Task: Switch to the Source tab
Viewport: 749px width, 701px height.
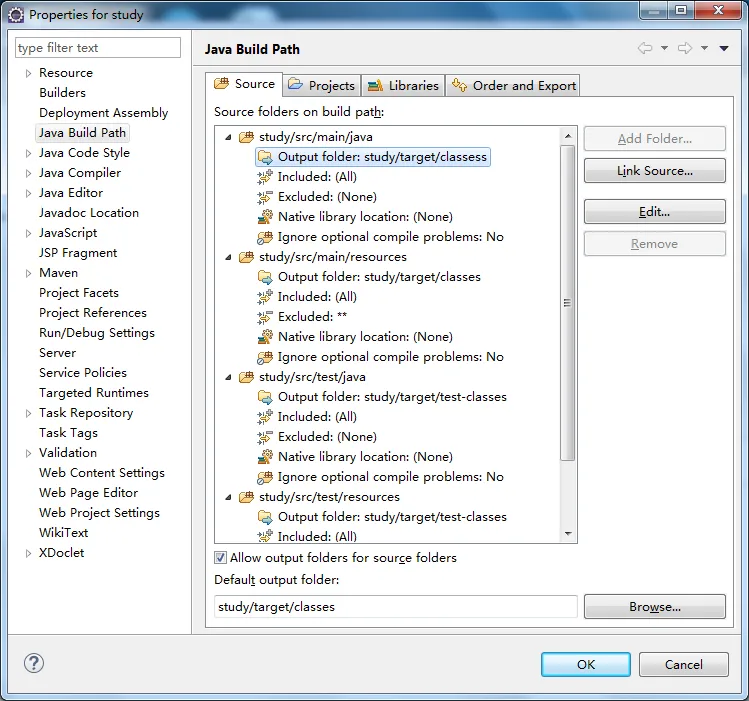Action: [245, 84]
